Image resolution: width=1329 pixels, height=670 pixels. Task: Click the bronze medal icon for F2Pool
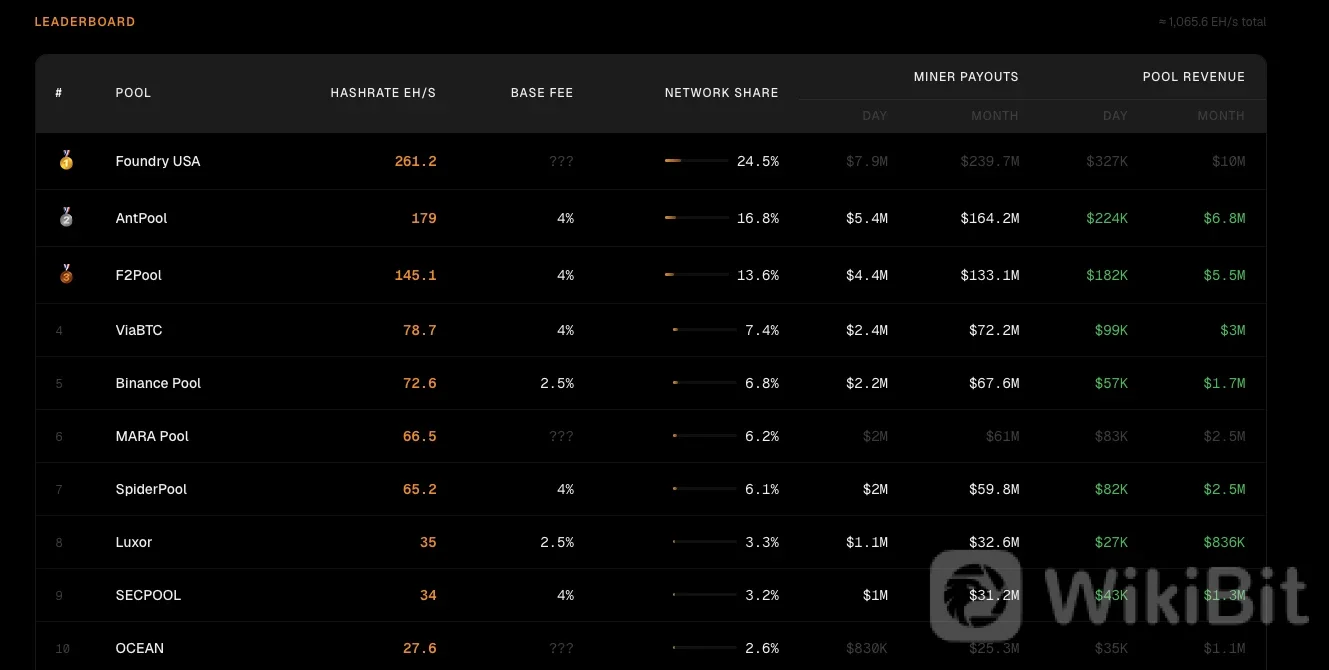click(x=66, y=274)
